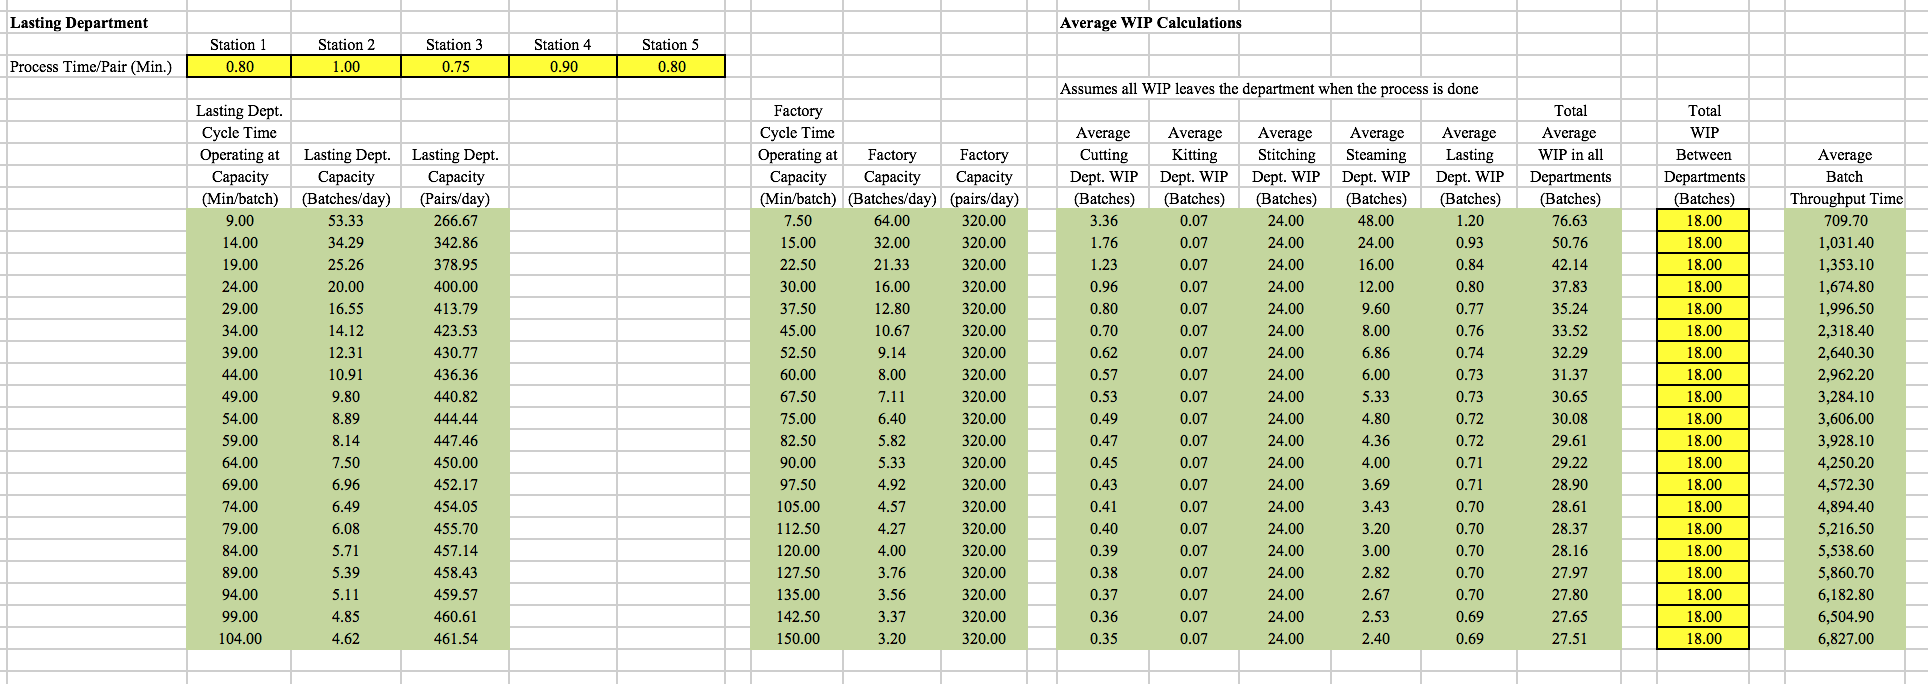Click Station 3 process time input 0.75

click(x=455, y=66)
